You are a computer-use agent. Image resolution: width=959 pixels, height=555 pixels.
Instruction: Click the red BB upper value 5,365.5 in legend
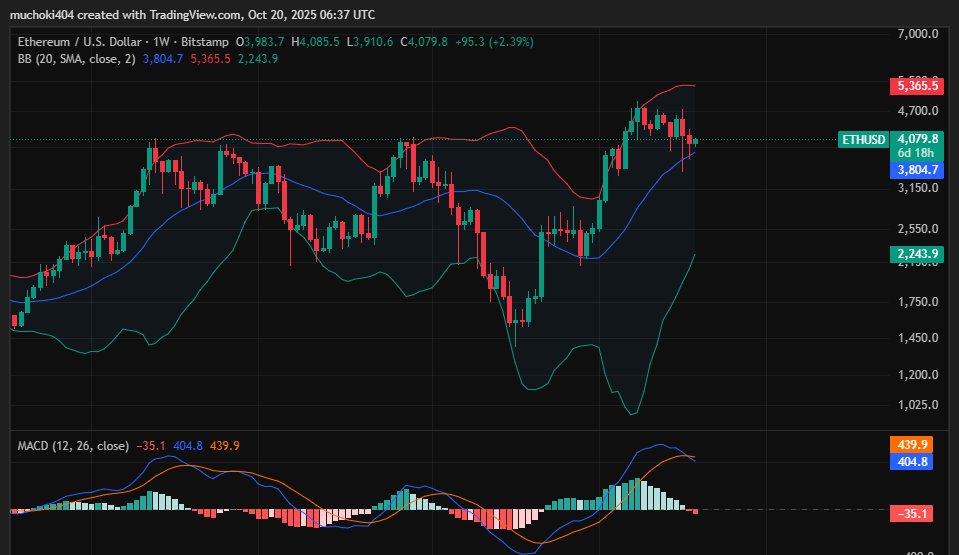(210, 59)
